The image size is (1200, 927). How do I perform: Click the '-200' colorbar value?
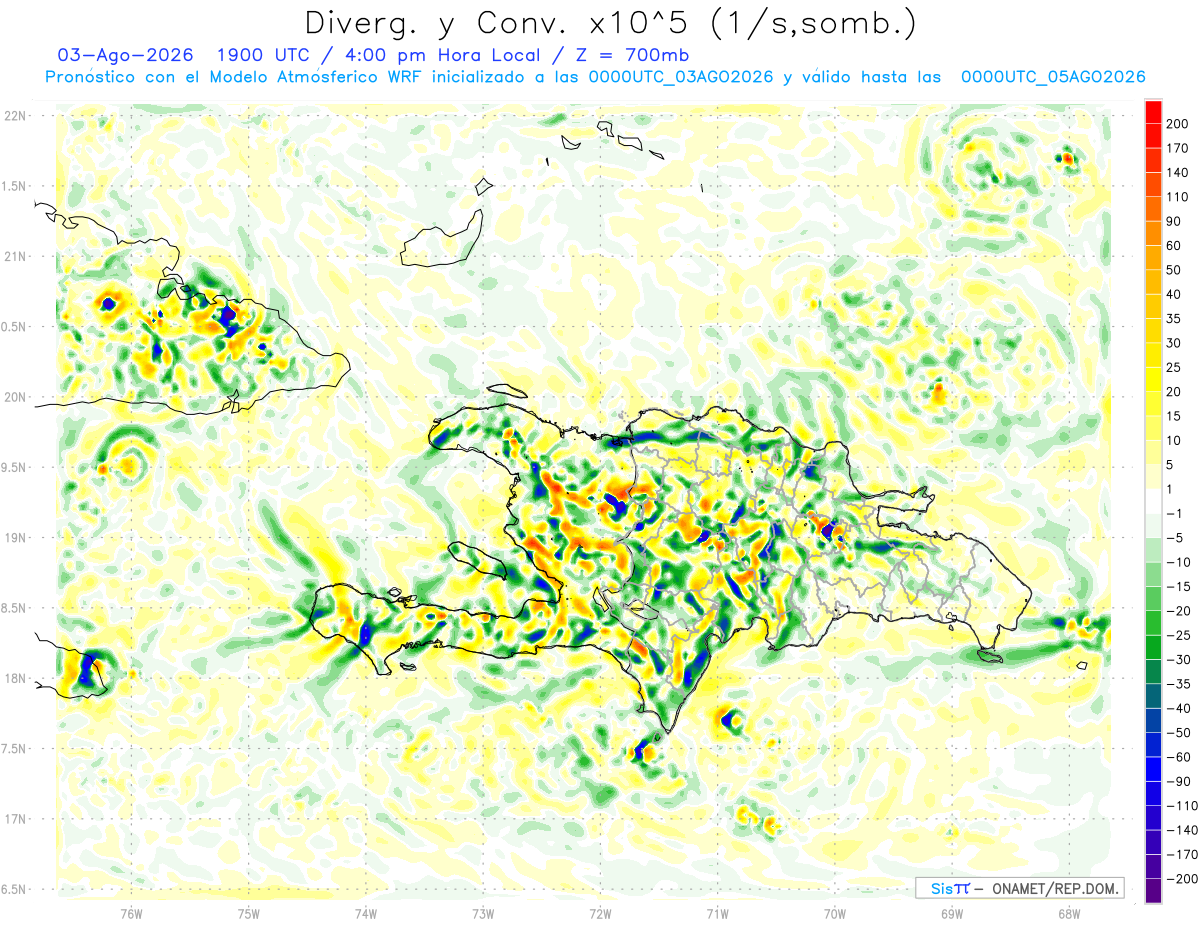1182,879
